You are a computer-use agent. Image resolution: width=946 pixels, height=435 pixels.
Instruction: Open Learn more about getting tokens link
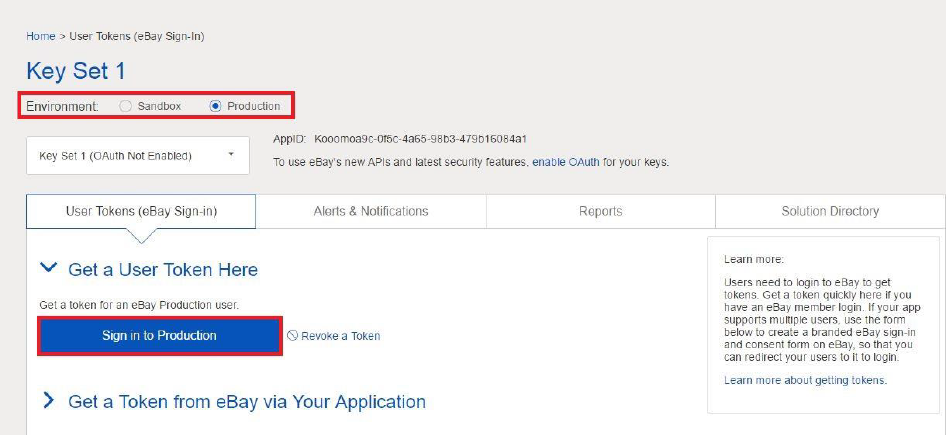click(x=805, y=380)
